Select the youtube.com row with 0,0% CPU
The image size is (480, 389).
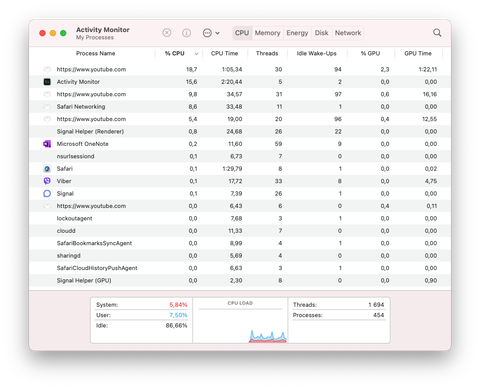click(240, 206)
